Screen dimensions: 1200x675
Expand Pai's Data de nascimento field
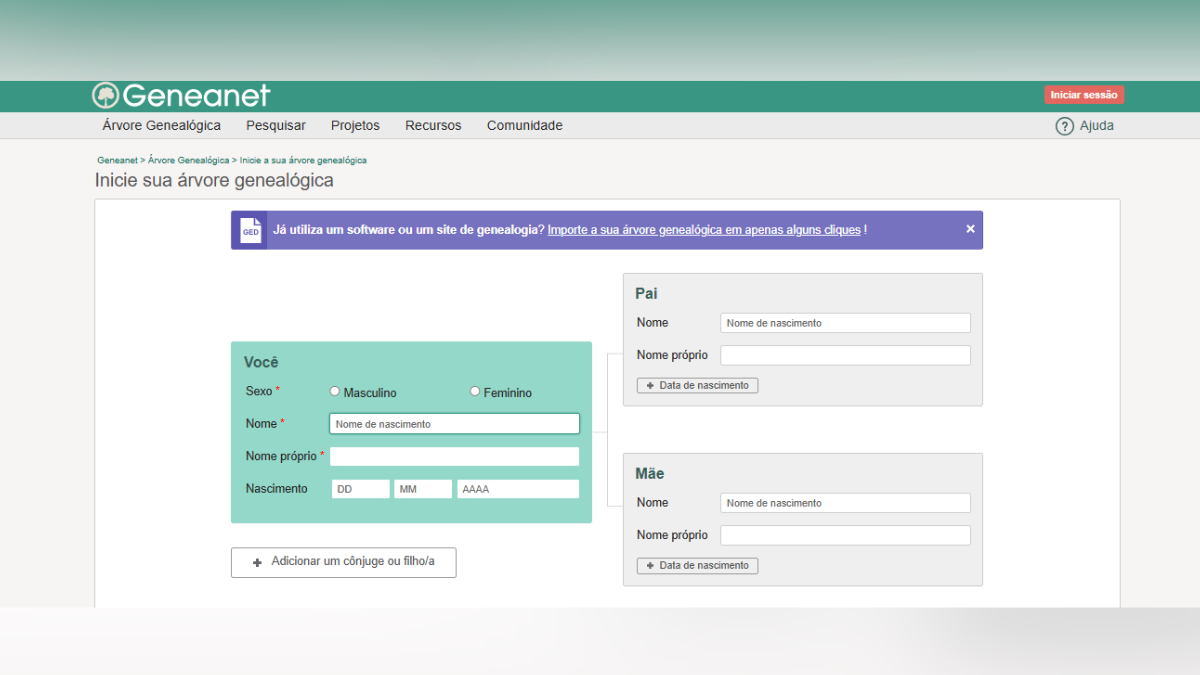[x=697, y=385]
